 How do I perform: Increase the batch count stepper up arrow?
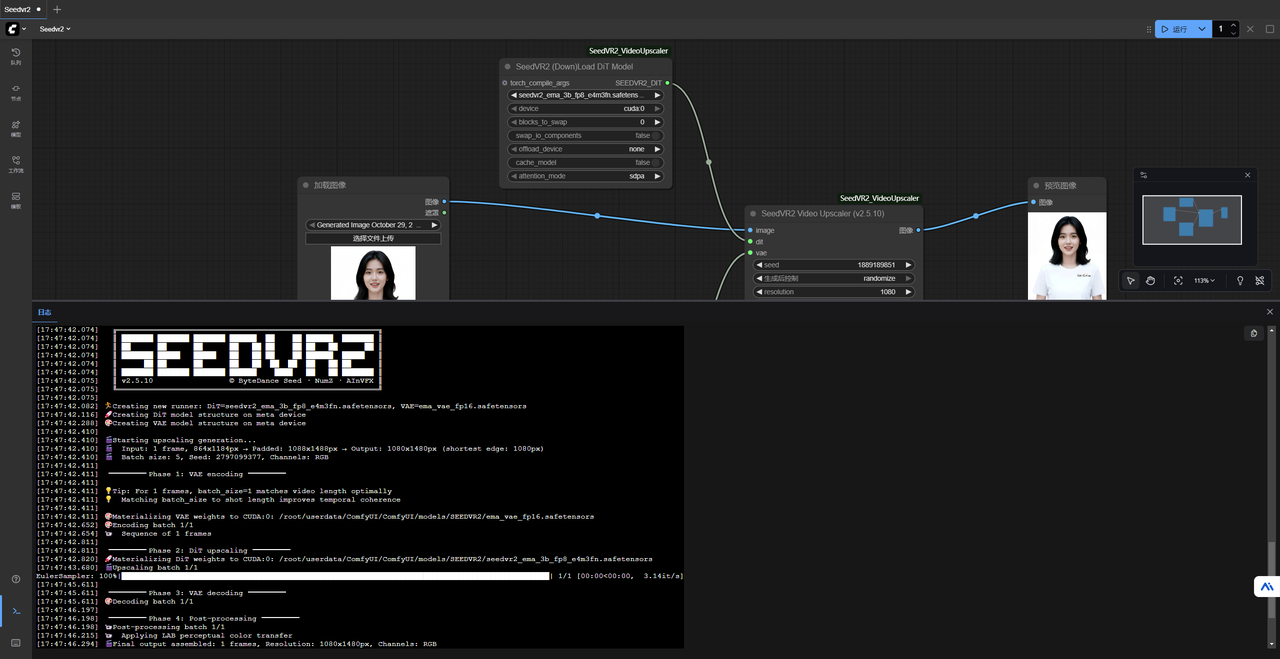1233,25
